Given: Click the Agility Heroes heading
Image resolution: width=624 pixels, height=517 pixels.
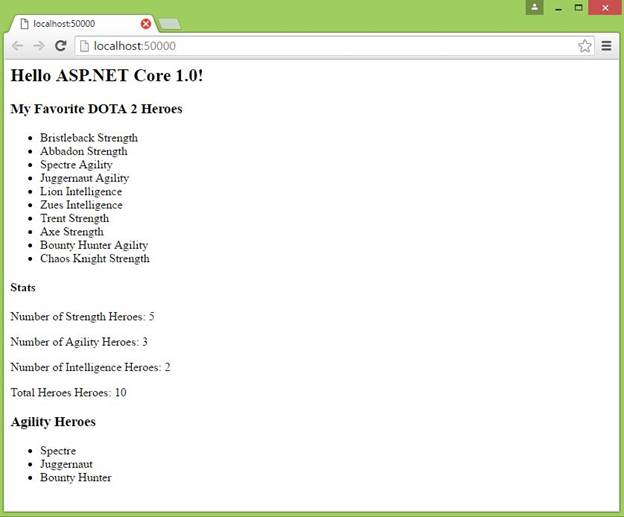Looking at the screenshot, I should [x=53, y=422].
